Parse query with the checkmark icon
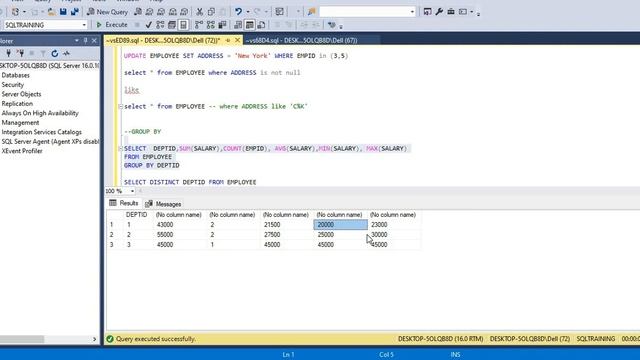Screen dimensions: 640x360 click(x=149, y=25)
